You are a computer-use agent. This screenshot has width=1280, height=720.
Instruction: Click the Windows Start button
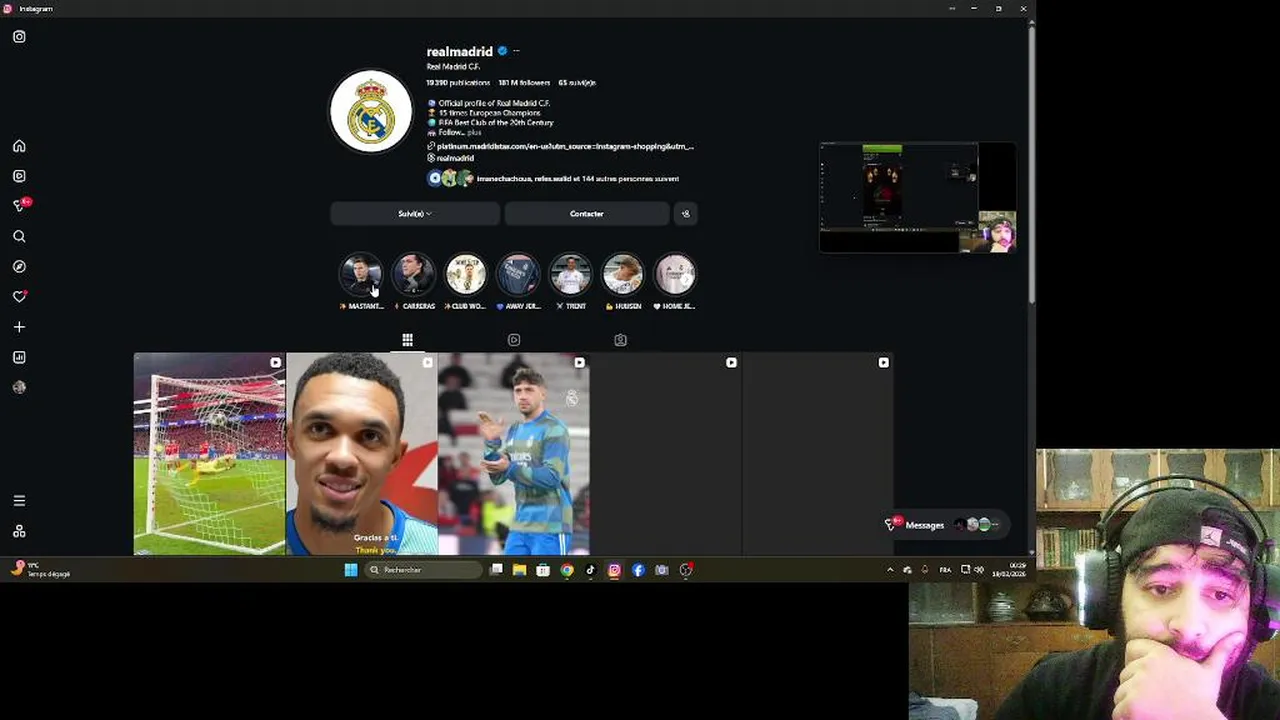(351, 570)
